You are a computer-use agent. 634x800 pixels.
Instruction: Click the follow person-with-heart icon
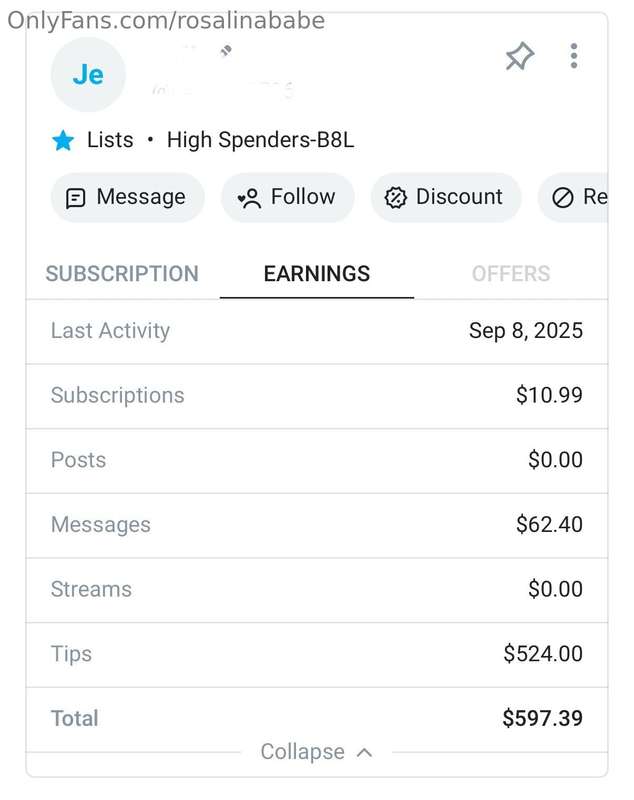[x=249, y=198]
